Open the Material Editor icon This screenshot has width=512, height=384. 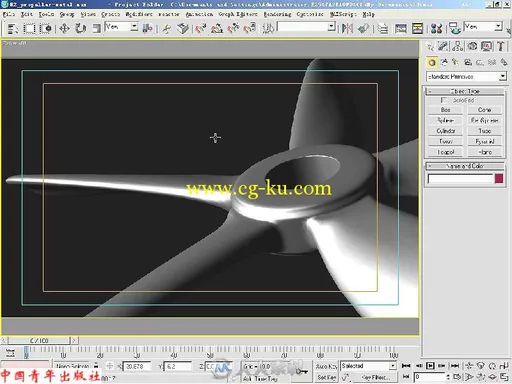coord(436,29)
